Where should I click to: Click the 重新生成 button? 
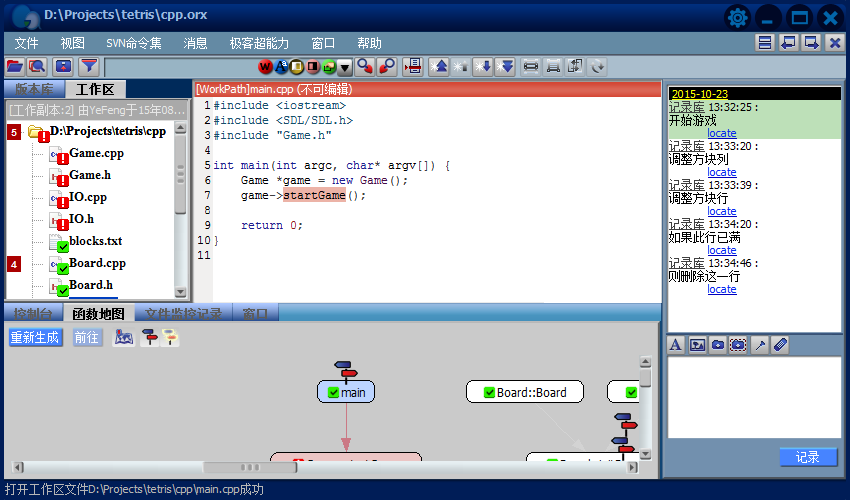click(x=35, y=338)
